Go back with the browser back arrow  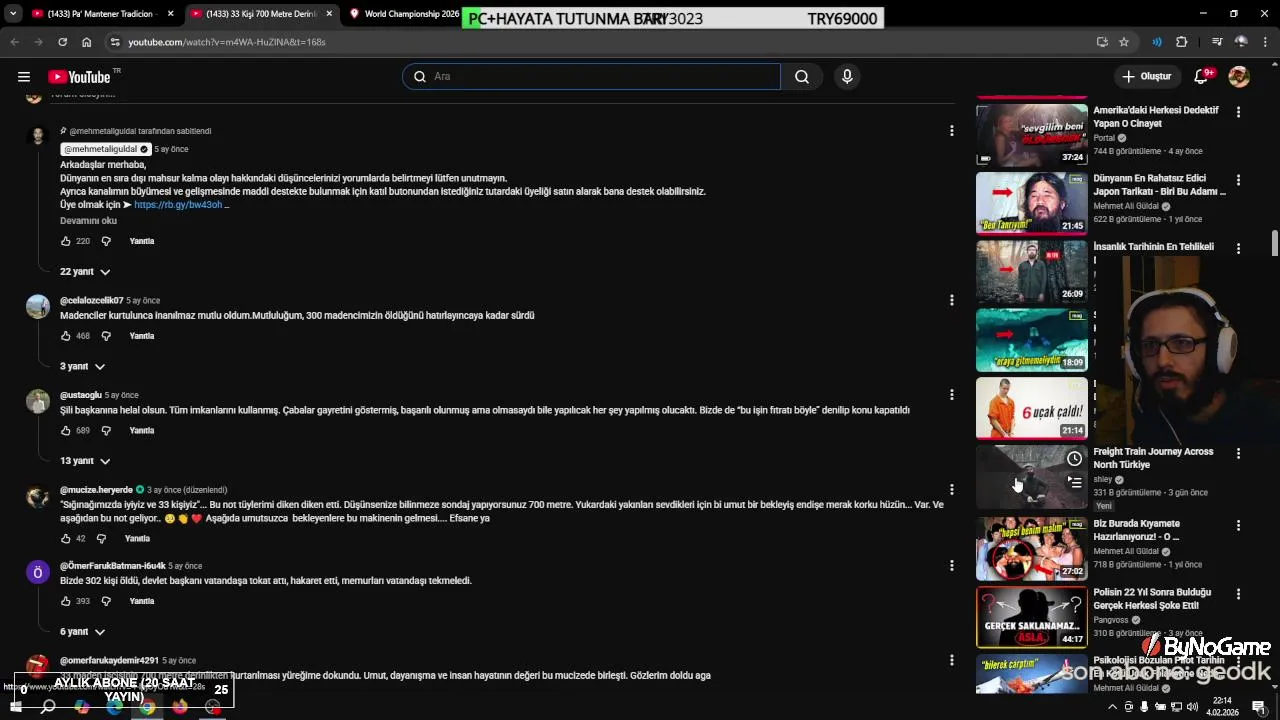[14, 42]
